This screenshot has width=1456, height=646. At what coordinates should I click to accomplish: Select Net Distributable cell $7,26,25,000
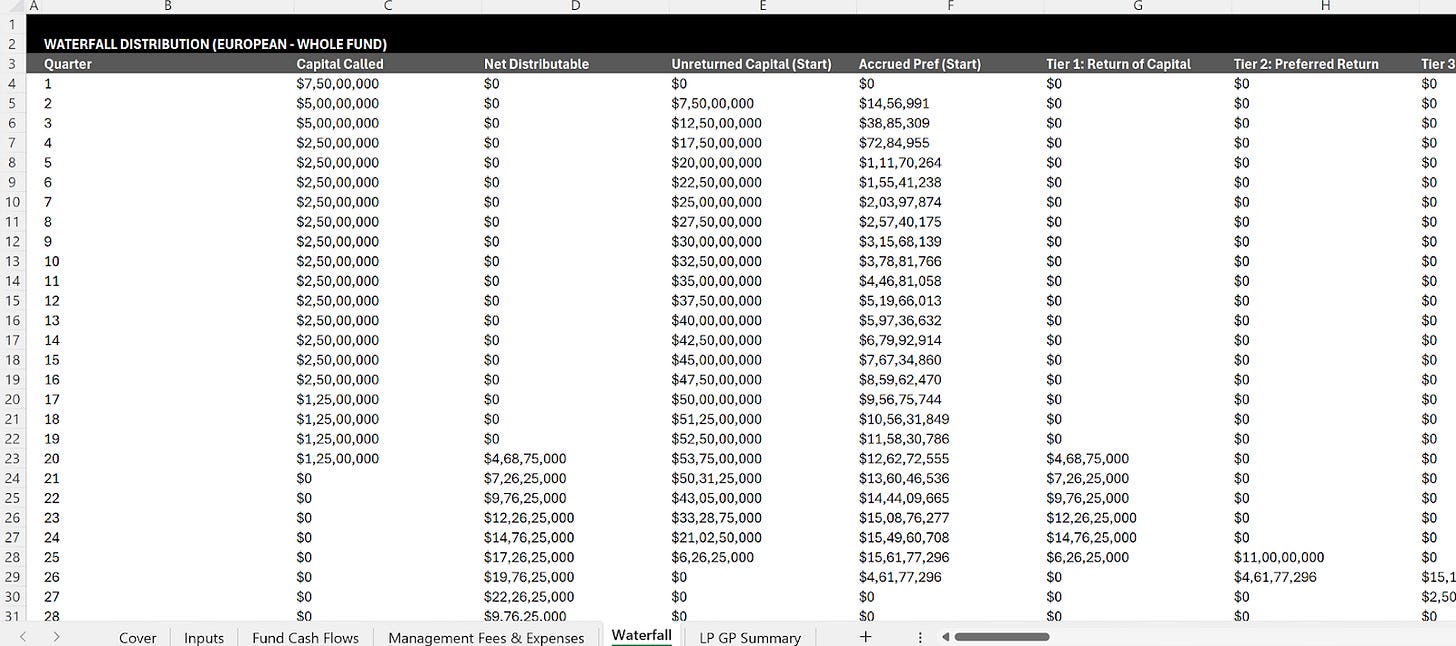(525, 478)
